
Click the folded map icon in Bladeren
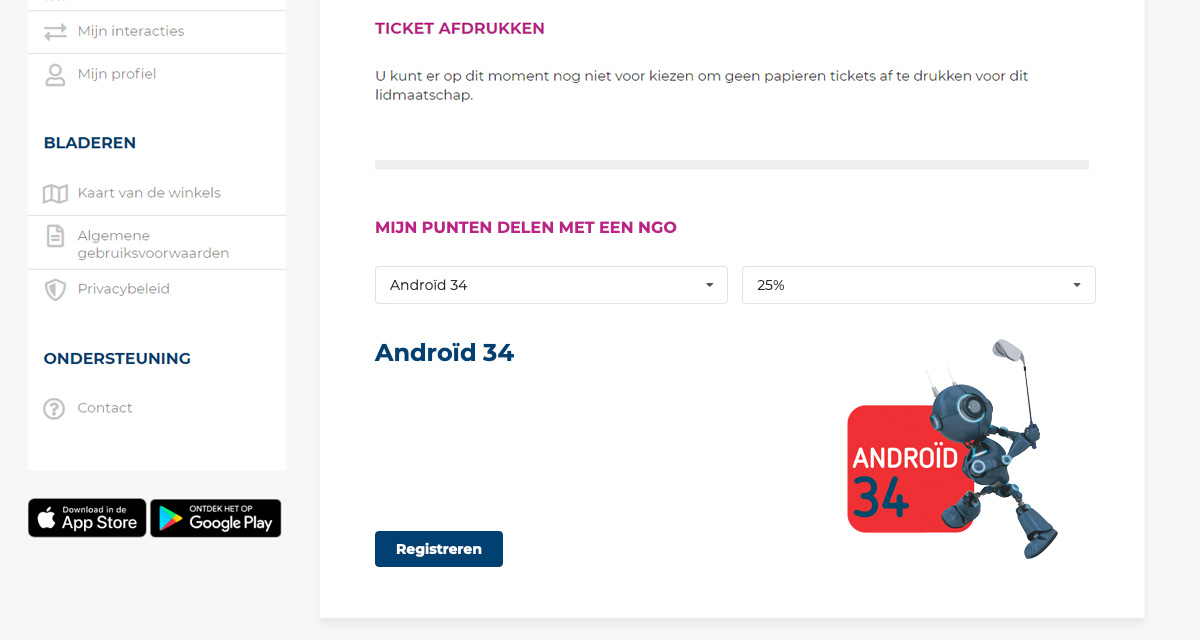click(55, 194)
